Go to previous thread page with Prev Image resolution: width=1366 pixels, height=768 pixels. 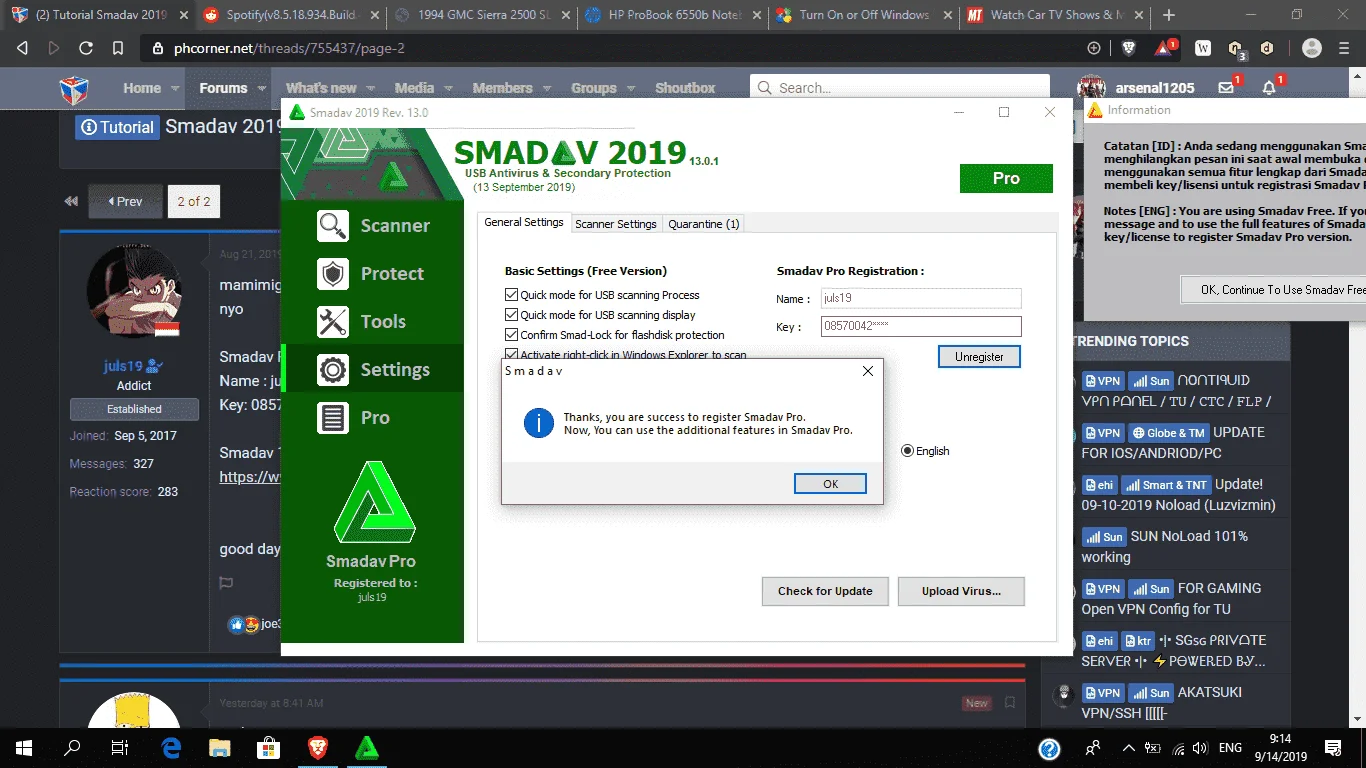tap(125, 201)
